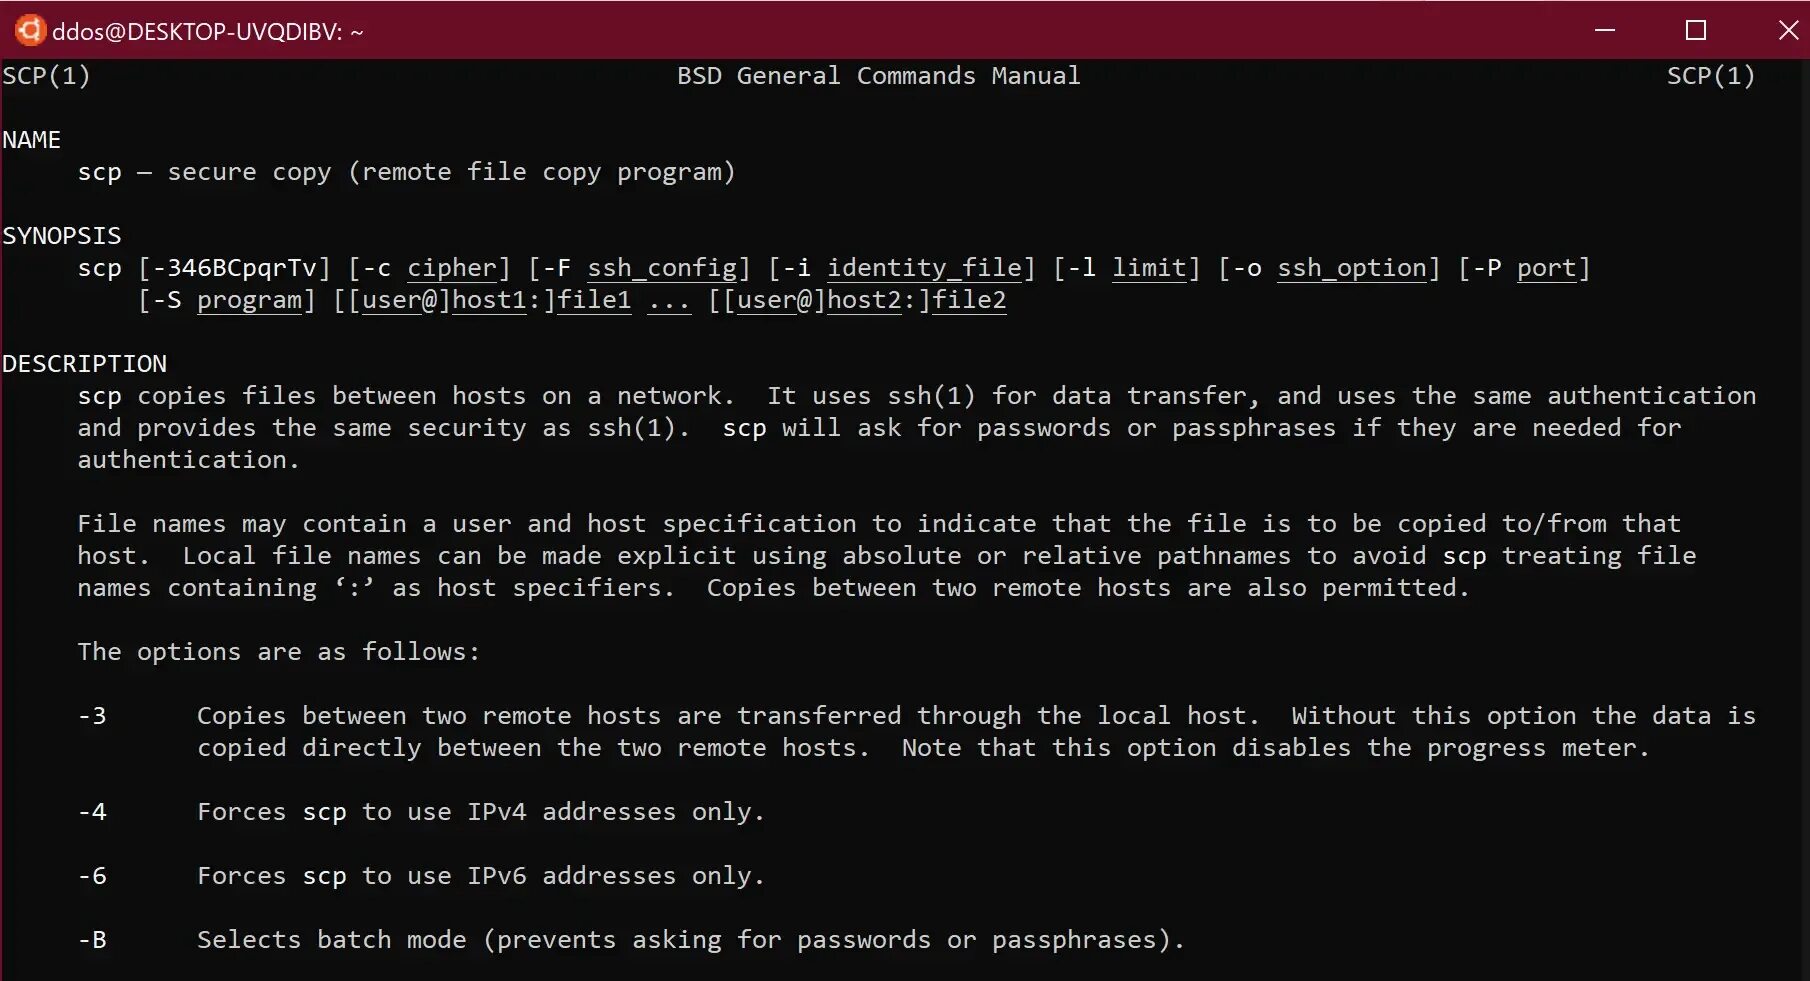The height and width of the screenshot is (981, 1810).
Task: Maximize the terminal window
Action: pyautogui.click(x=1696, y=30)
